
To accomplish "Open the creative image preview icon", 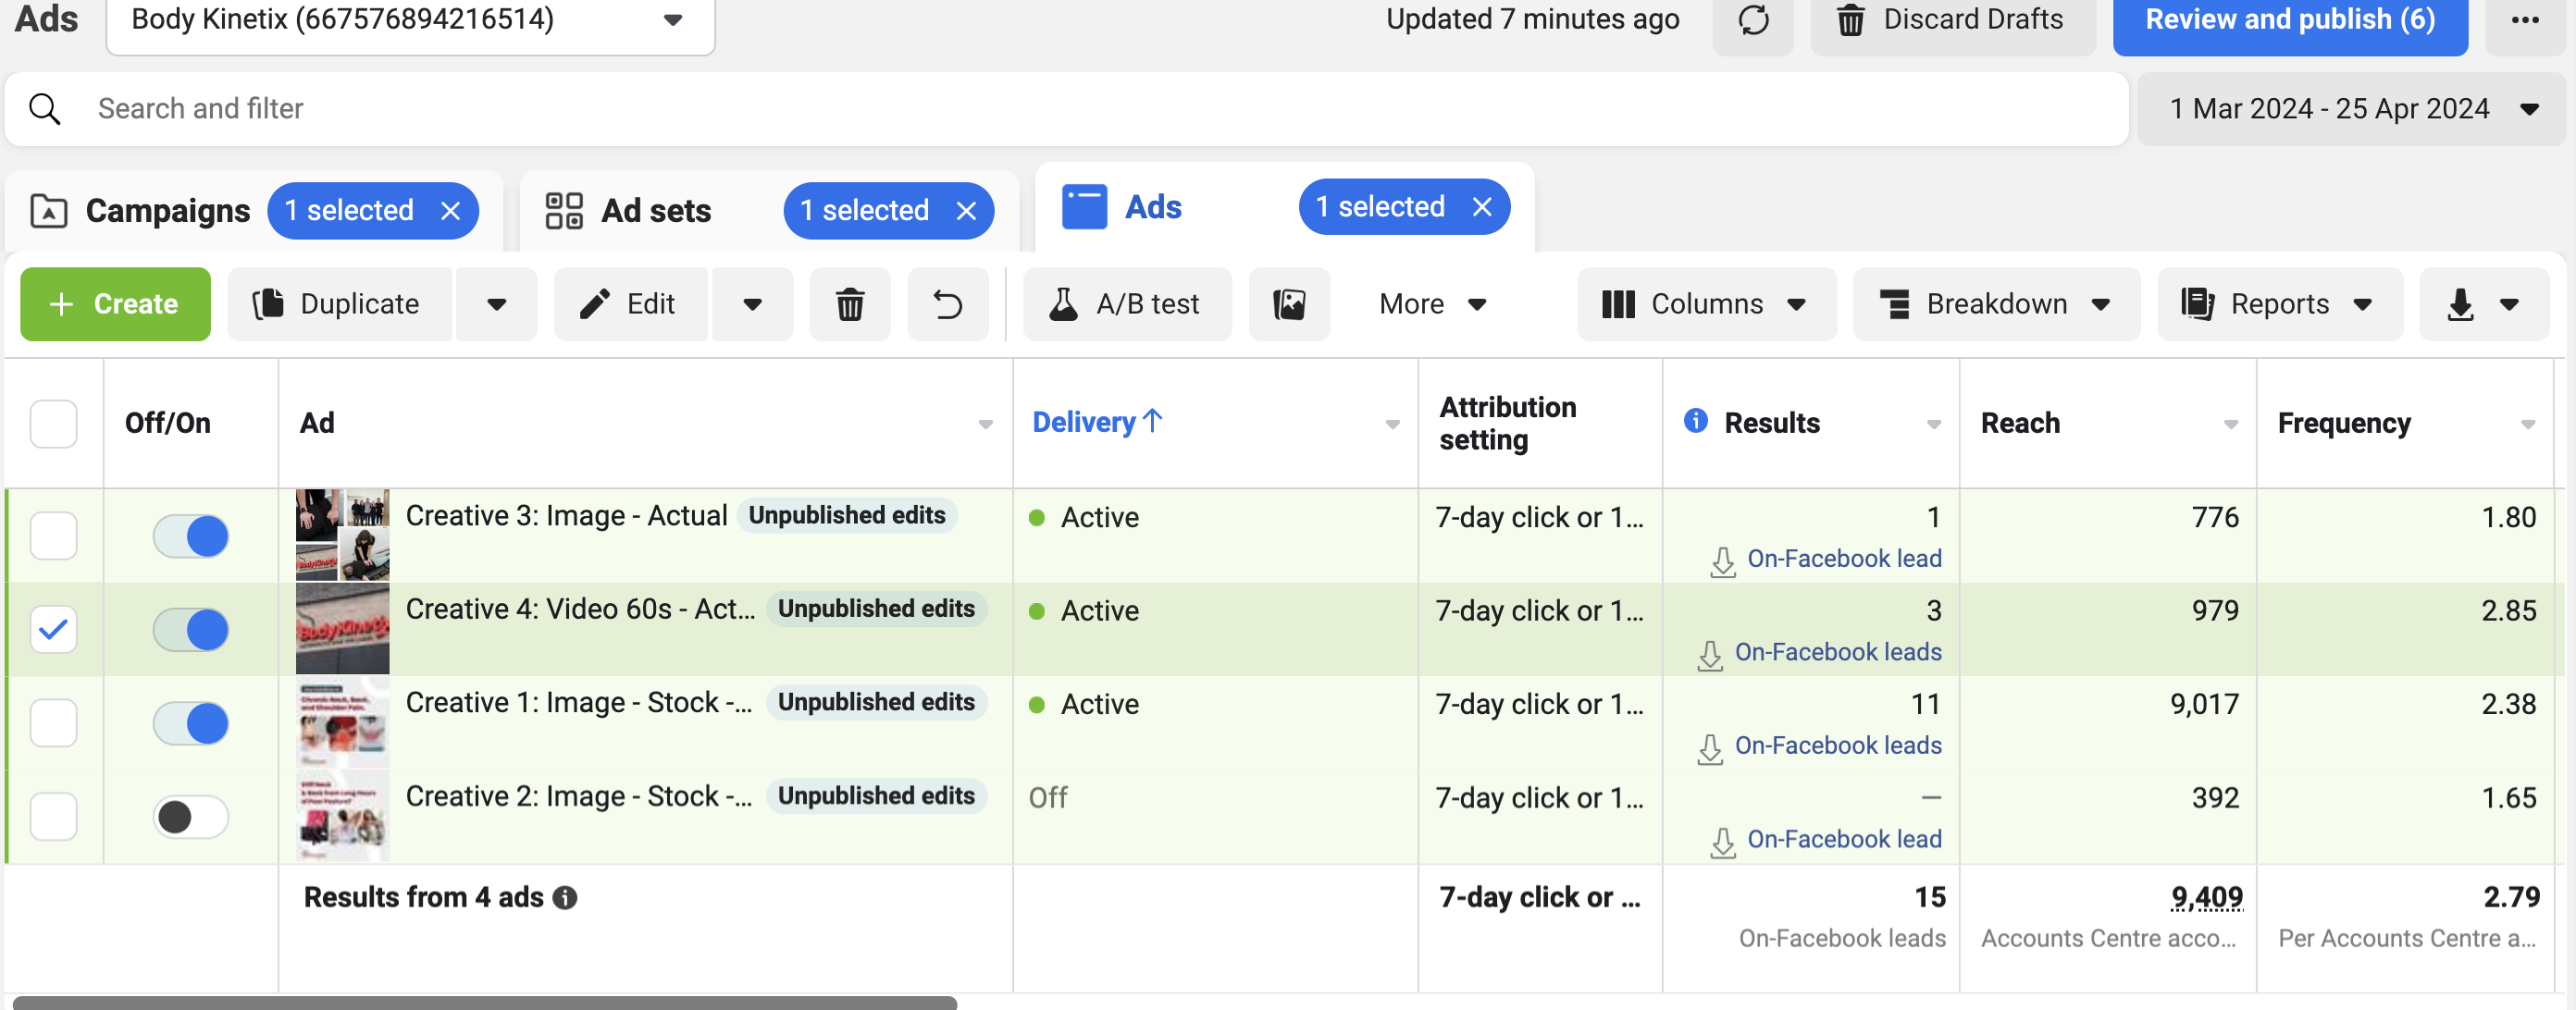I will click(1289, 304).
